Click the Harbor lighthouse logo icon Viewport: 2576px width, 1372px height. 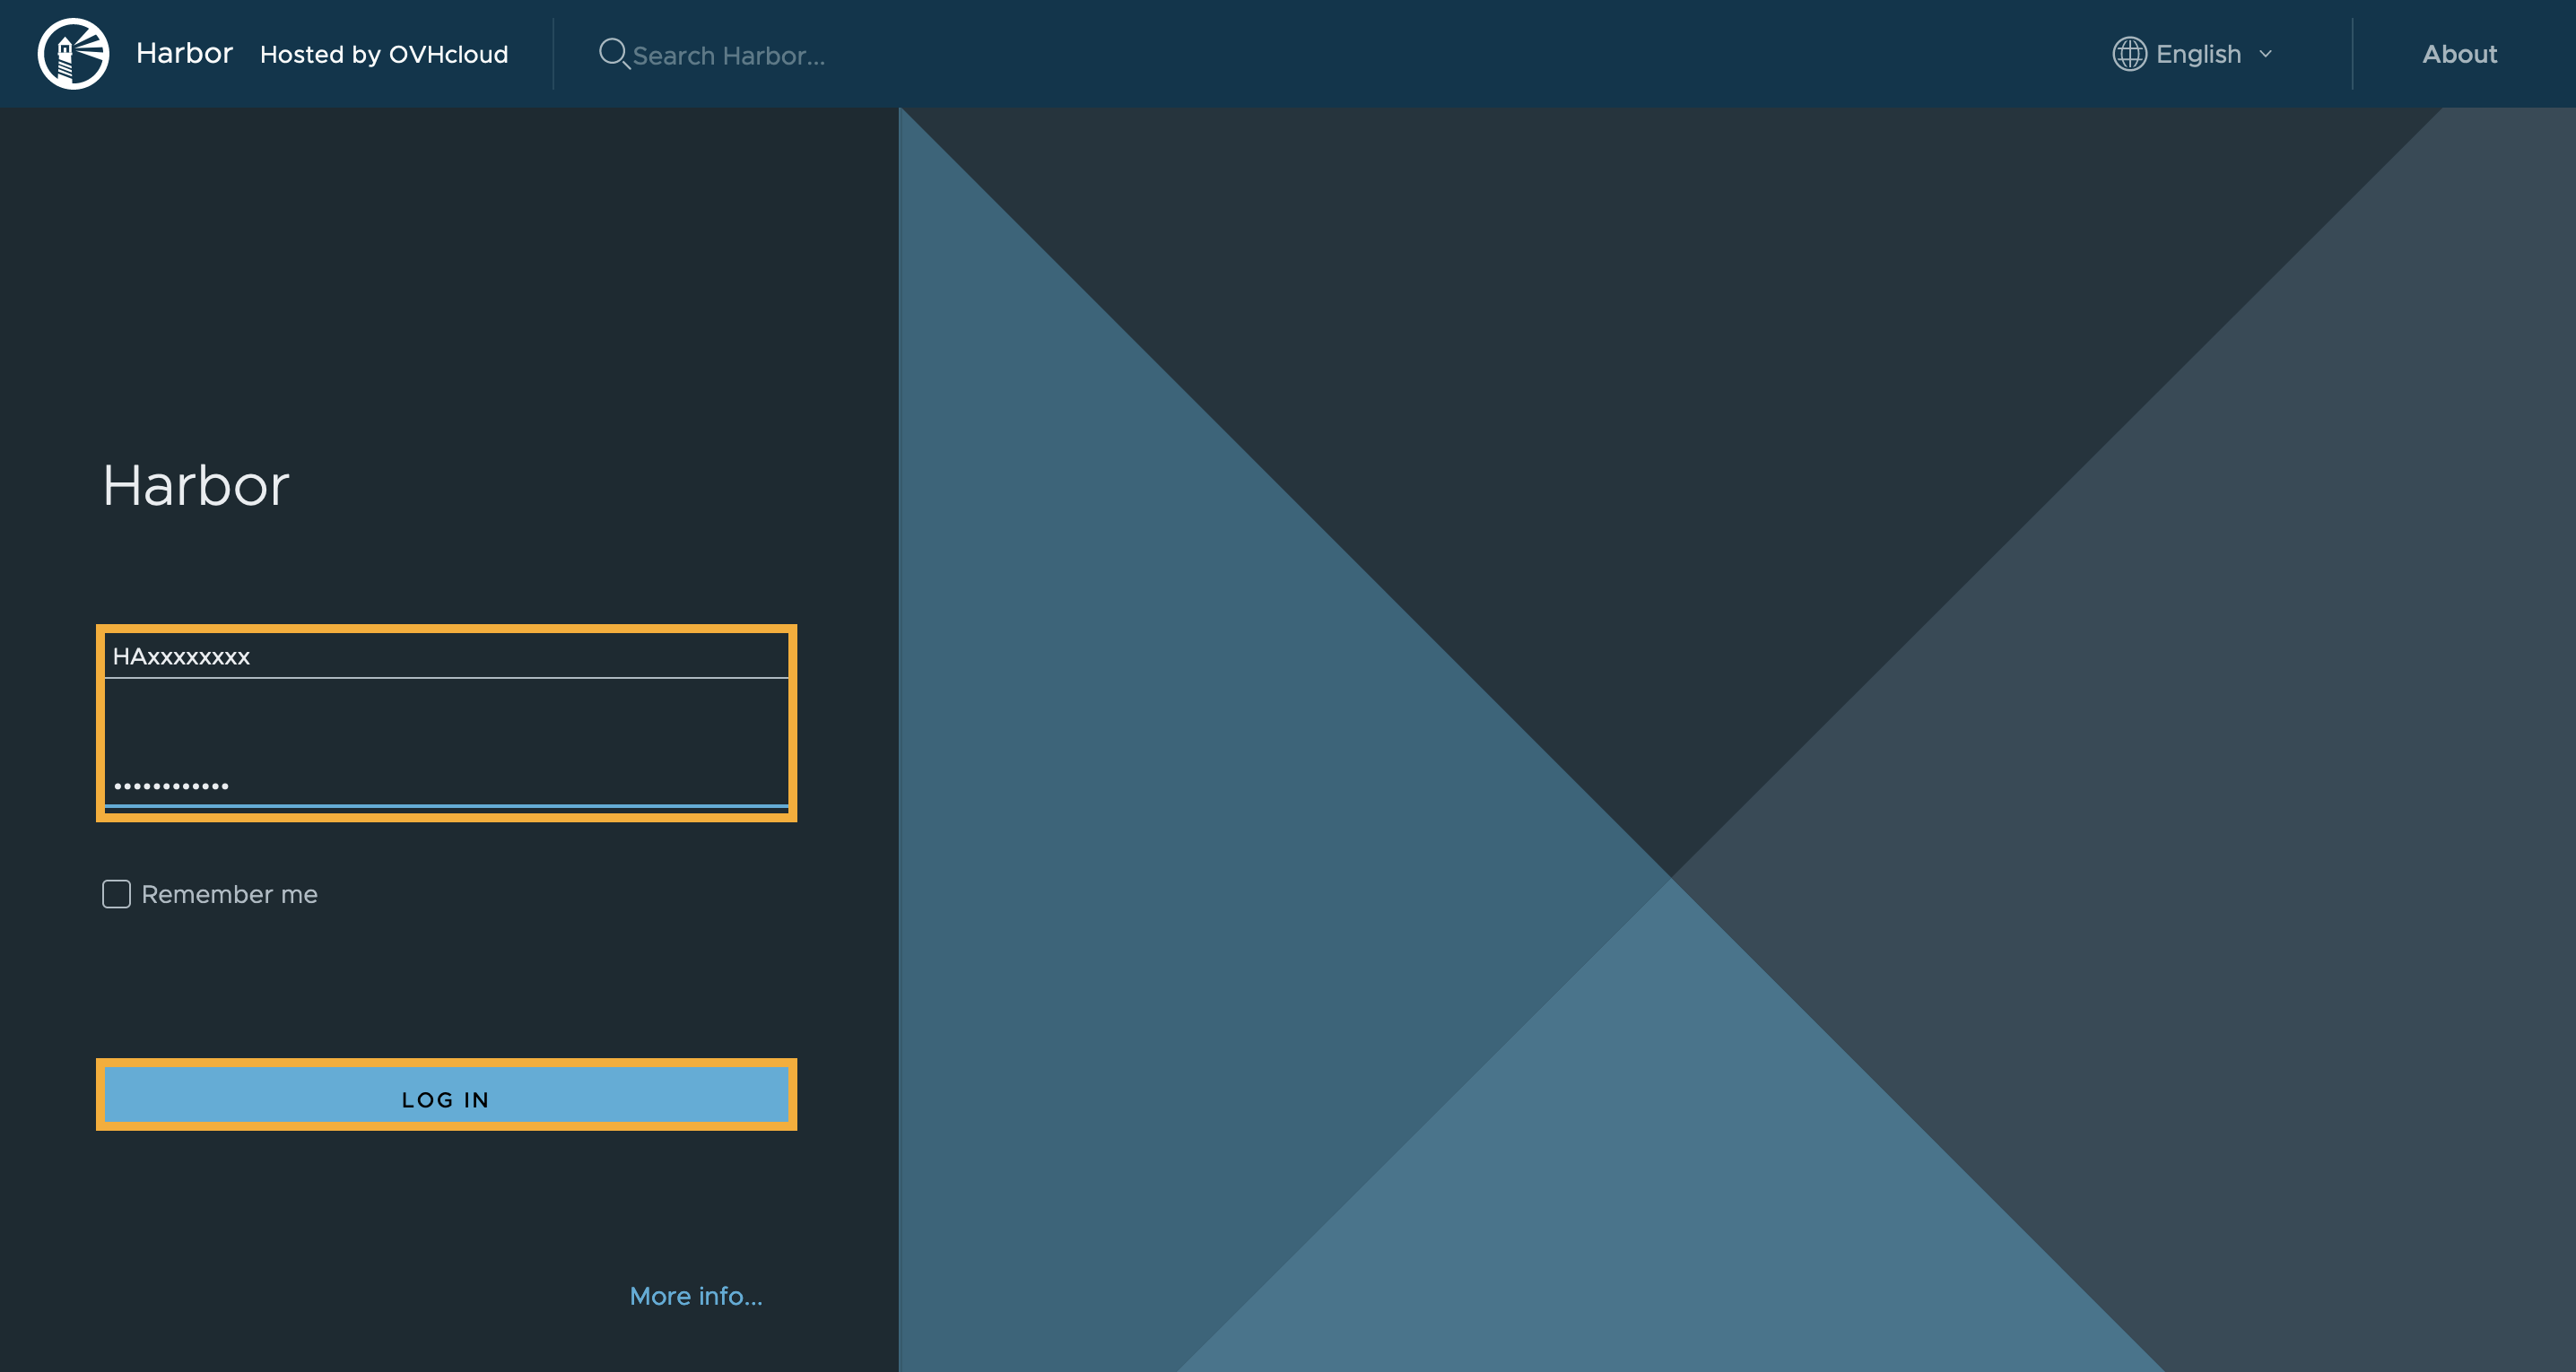point(73,54)
